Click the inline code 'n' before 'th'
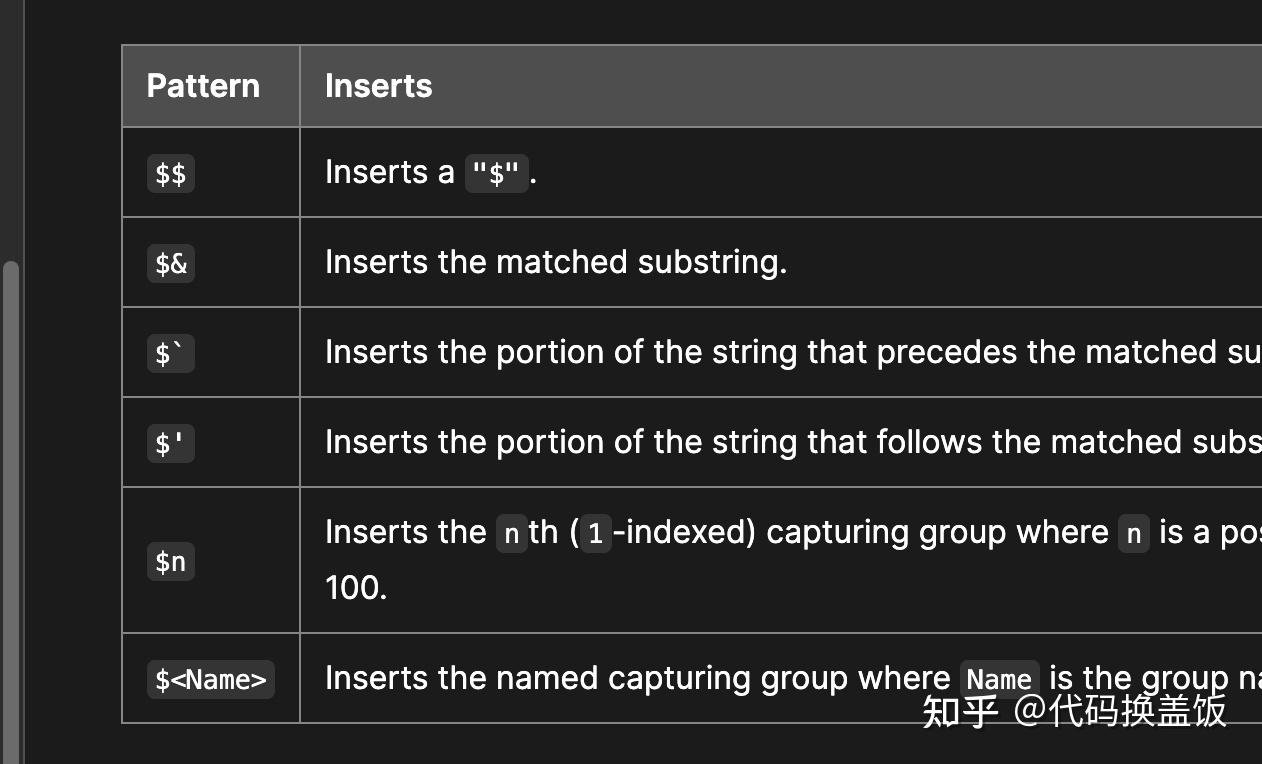This screenshot has height=764, width=1262. pyautogui.click(x=511, y=534)
